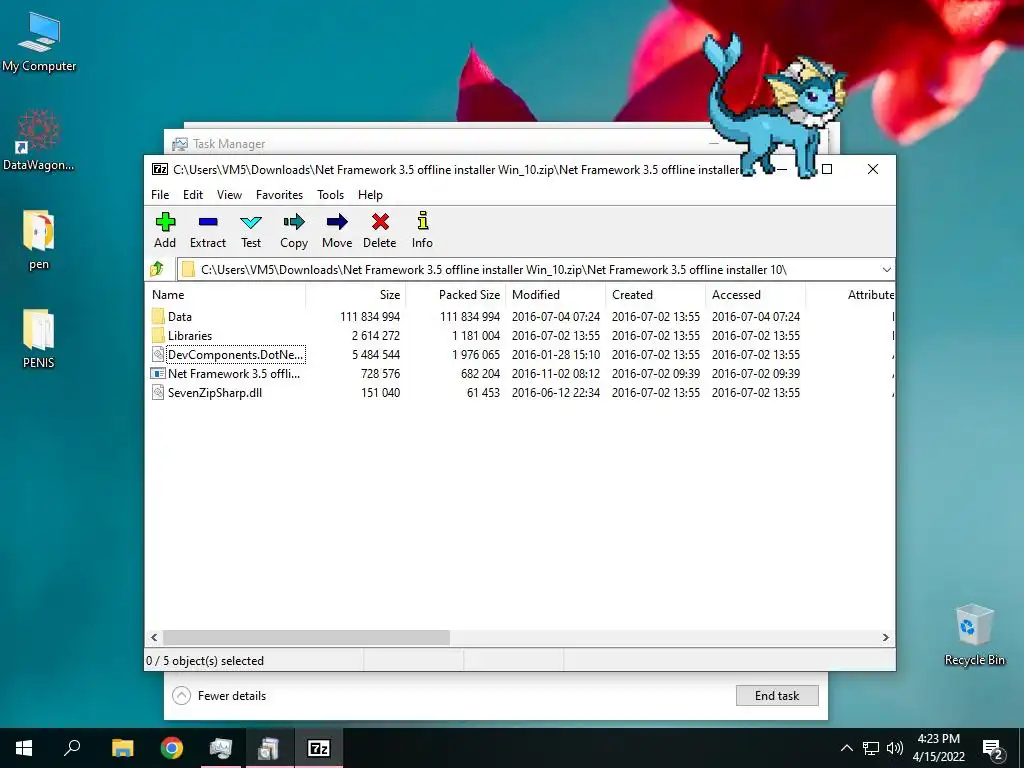Click the scrollbar right arrow
Image resolution: width=1024 pixels, height=768 pixels.
pos(886,637)
